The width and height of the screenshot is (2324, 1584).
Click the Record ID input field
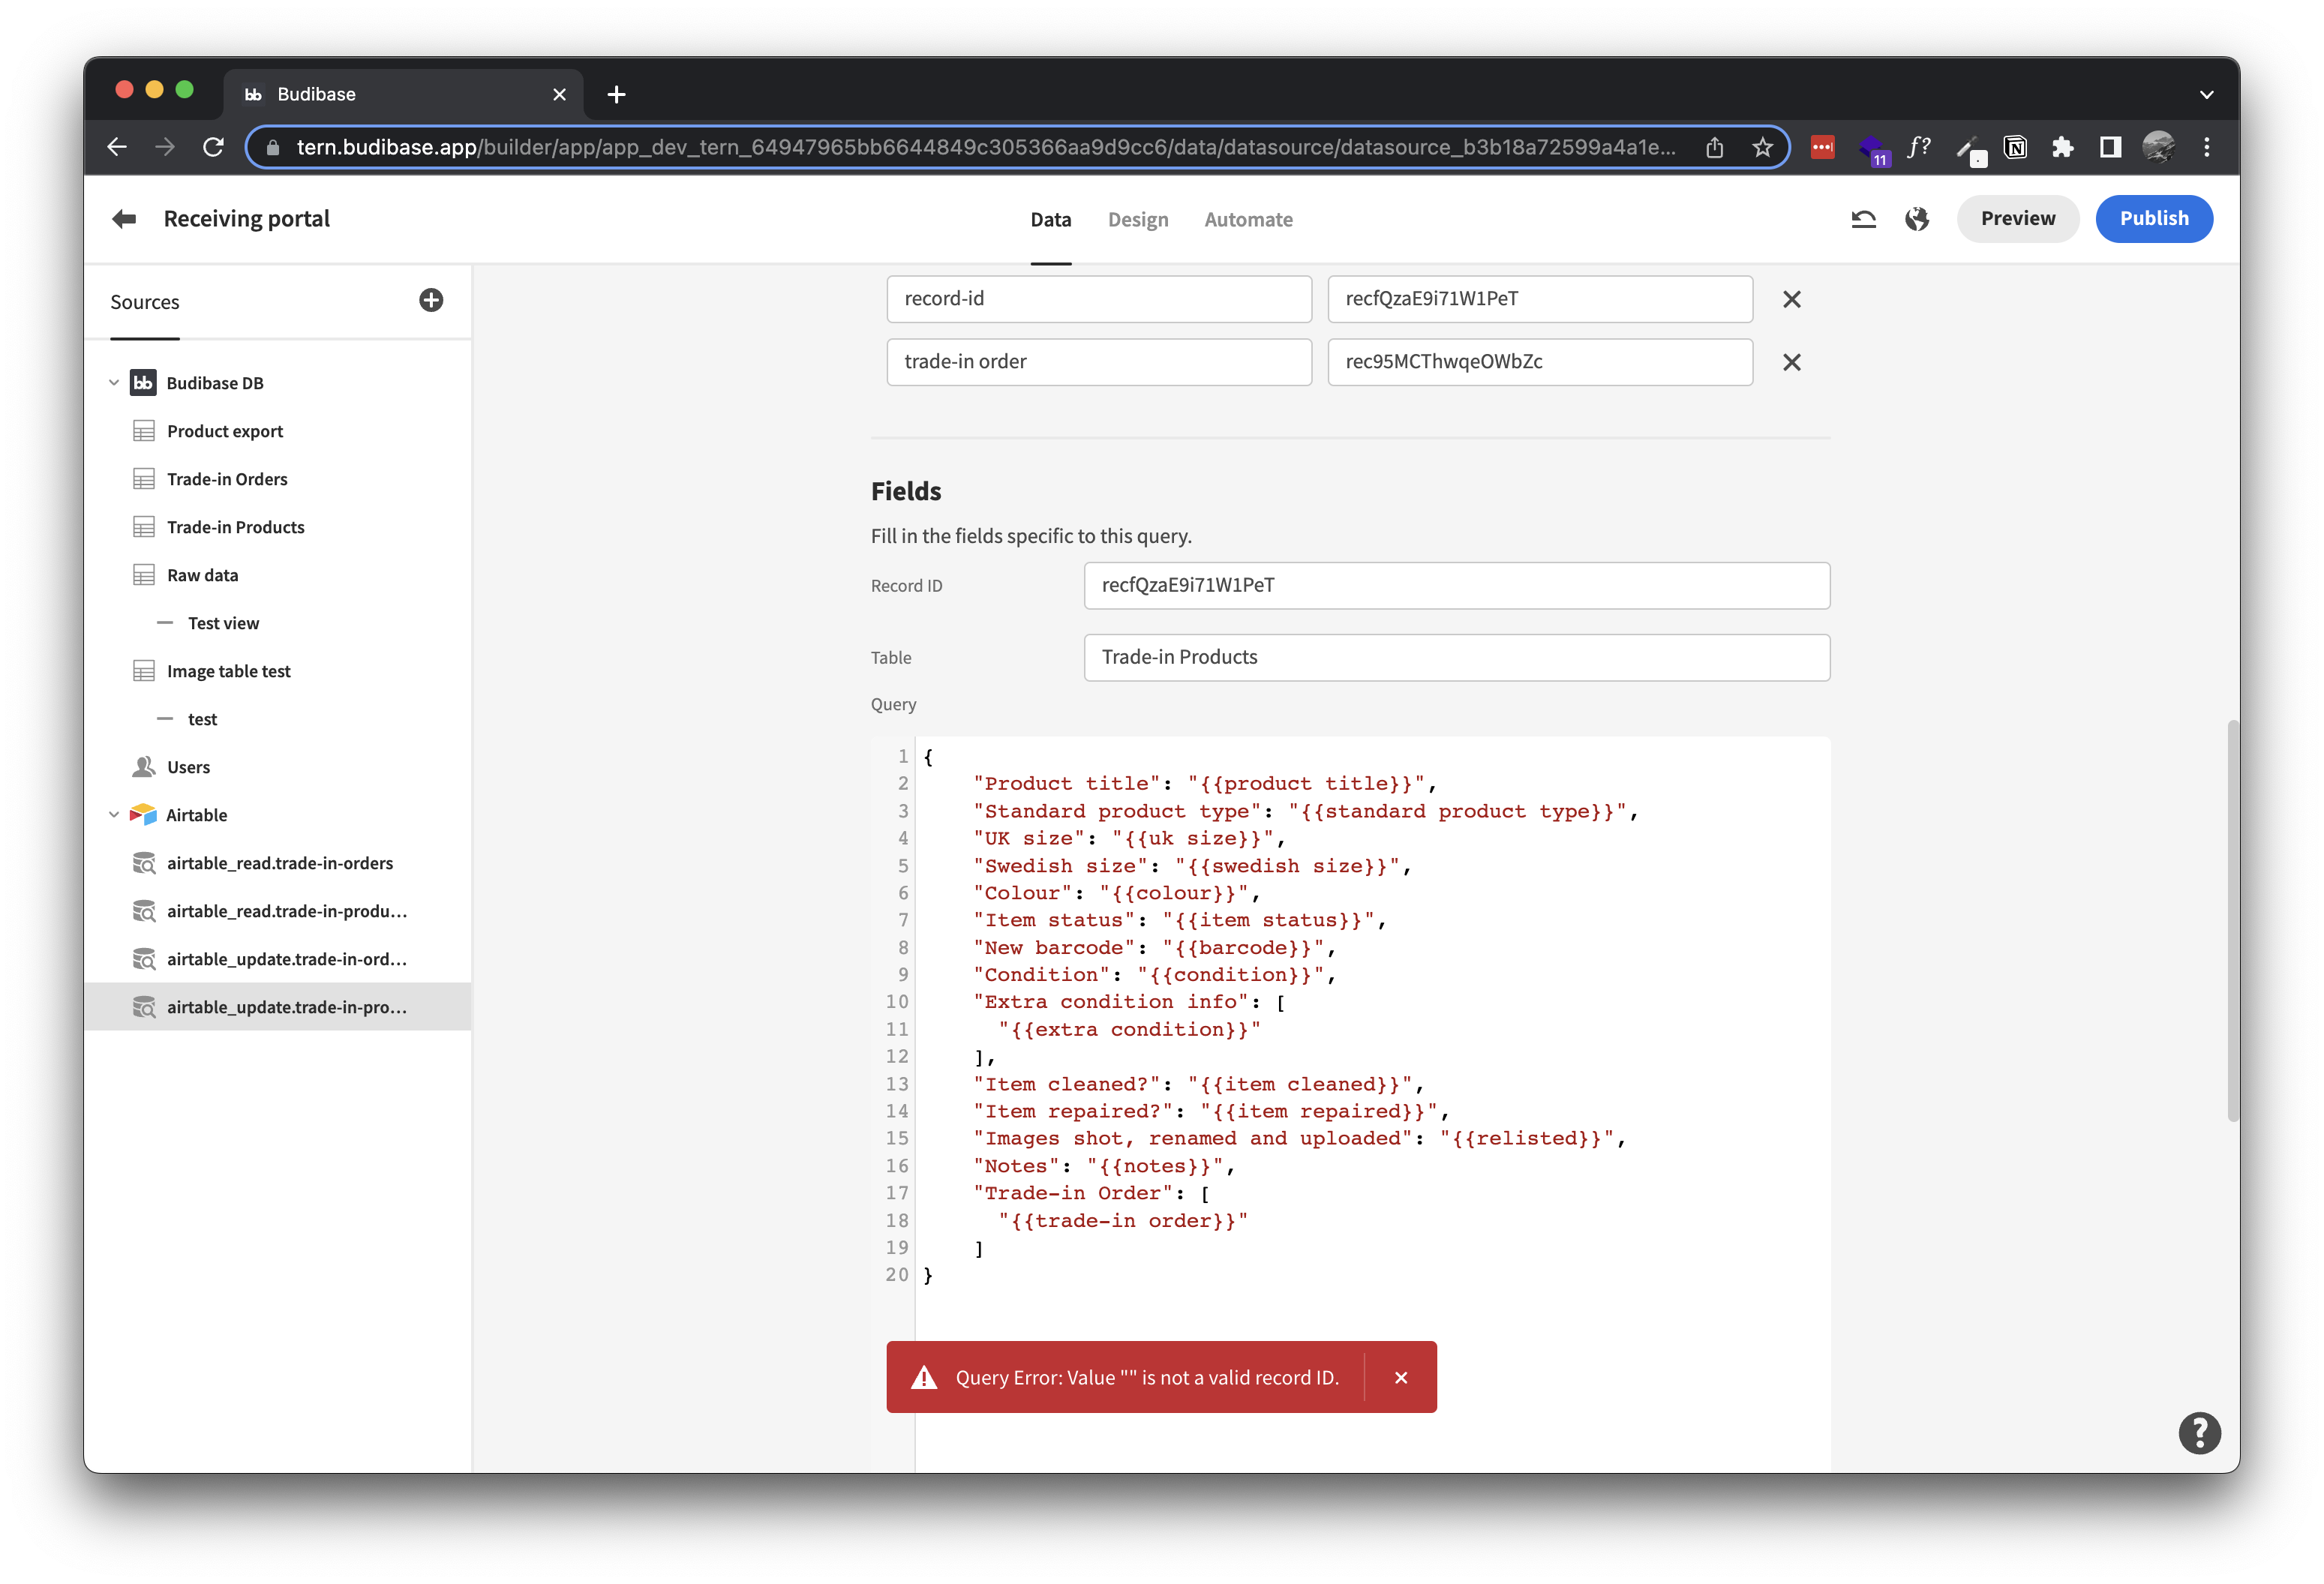click(1456, 585)
